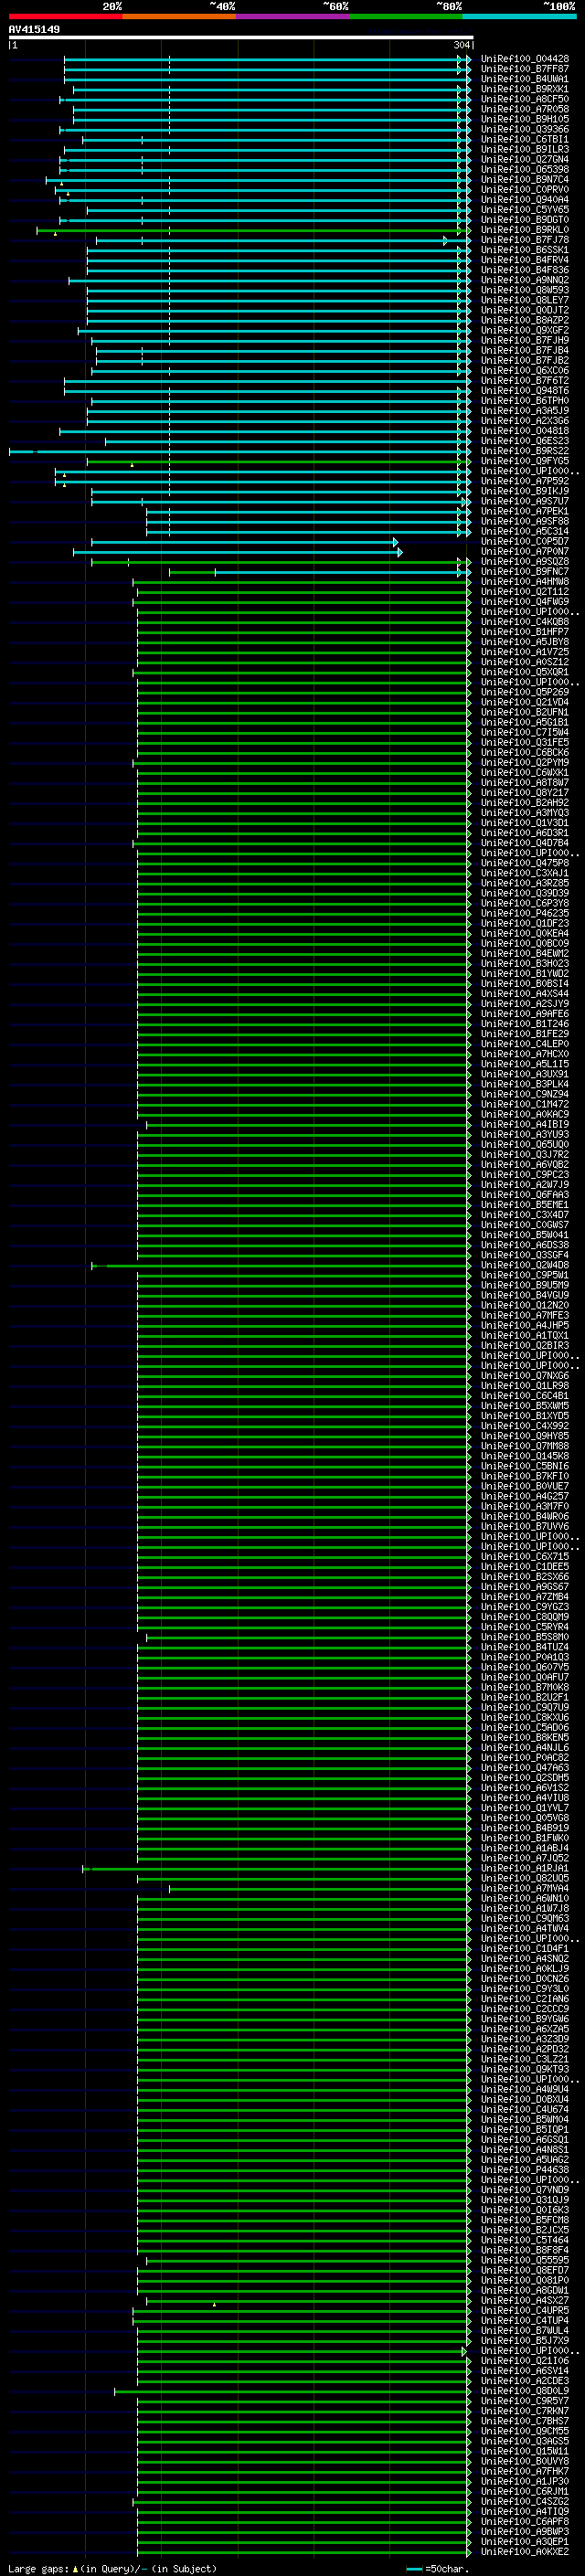Select hit label UniRef100_B9RKL0
This screenshot has width=585, height=2576.
tap(525, 230)
